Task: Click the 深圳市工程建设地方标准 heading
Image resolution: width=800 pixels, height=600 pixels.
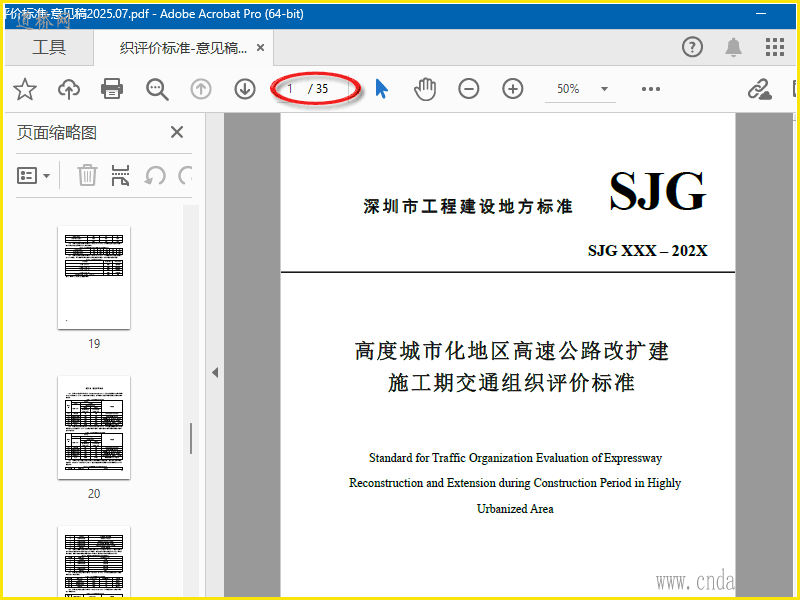Action: pos(468,206)
